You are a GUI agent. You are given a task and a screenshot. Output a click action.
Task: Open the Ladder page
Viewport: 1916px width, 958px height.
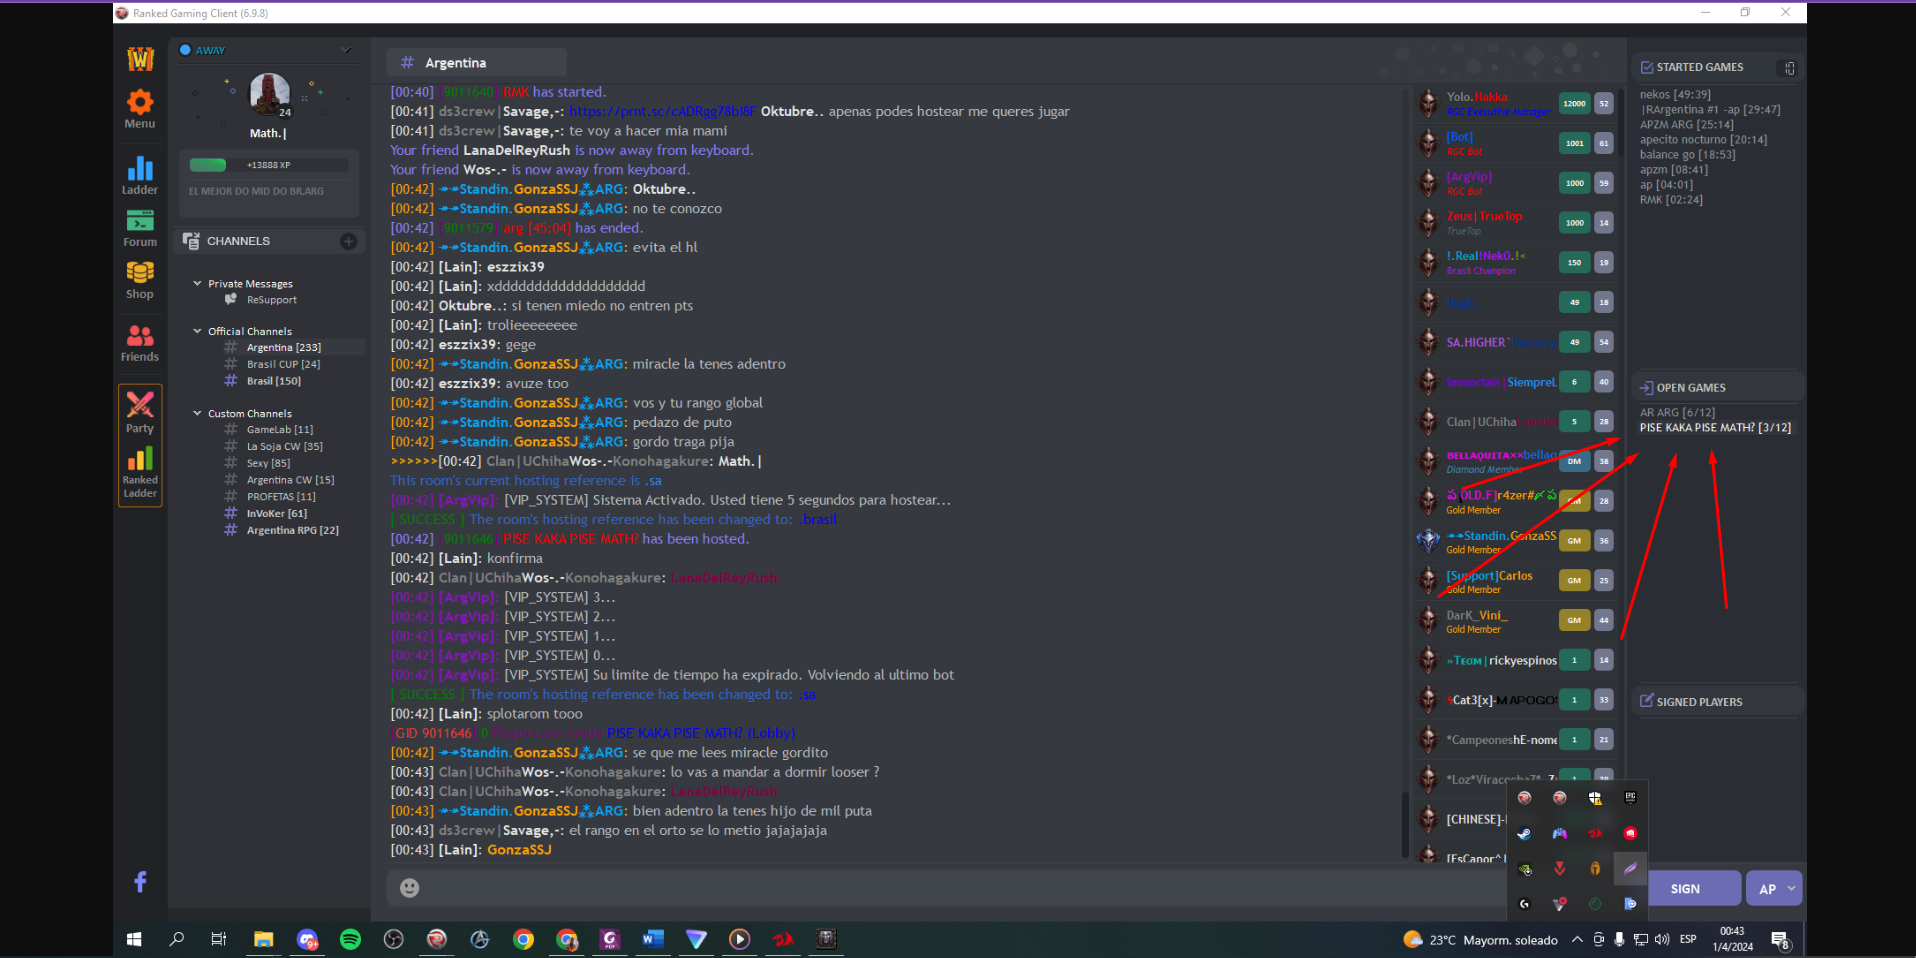pyautogui.click(x=140, y=175)
